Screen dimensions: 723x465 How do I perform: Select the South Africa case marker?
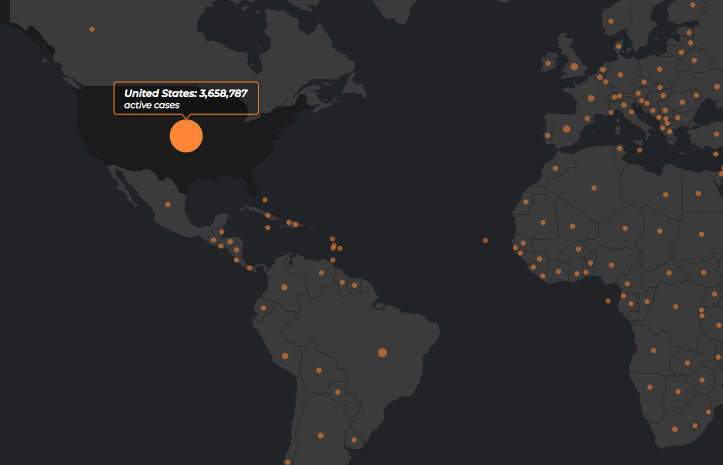675,429
